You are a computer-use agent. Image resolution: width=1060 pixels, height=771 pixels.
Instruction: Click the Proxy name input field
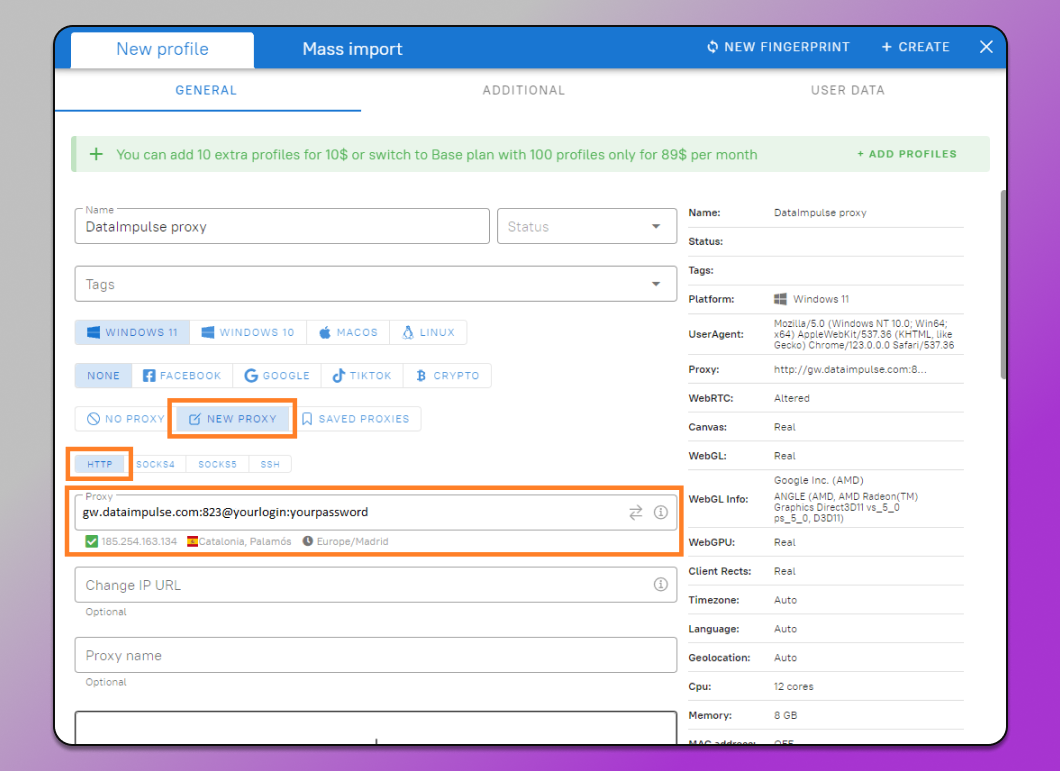point(376,655)
